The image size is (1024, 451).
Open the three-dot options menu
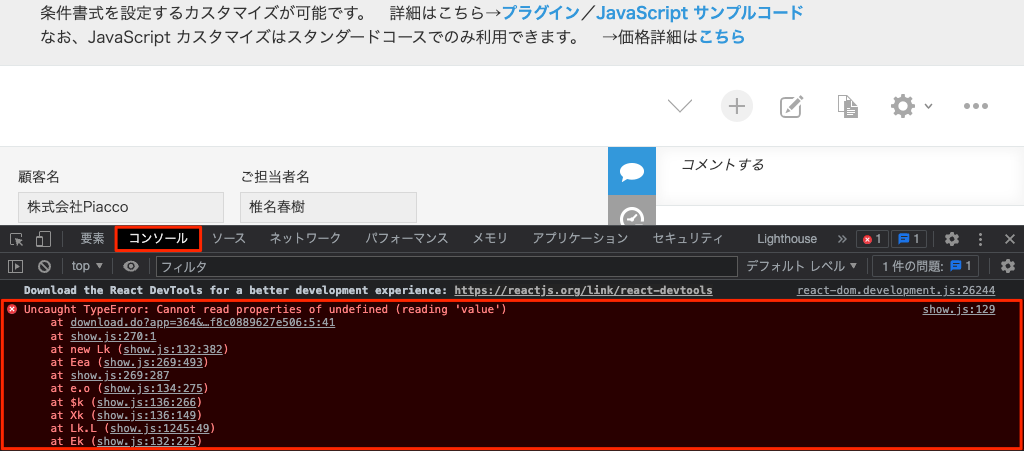pyautogui.click(x=976, y=106)
